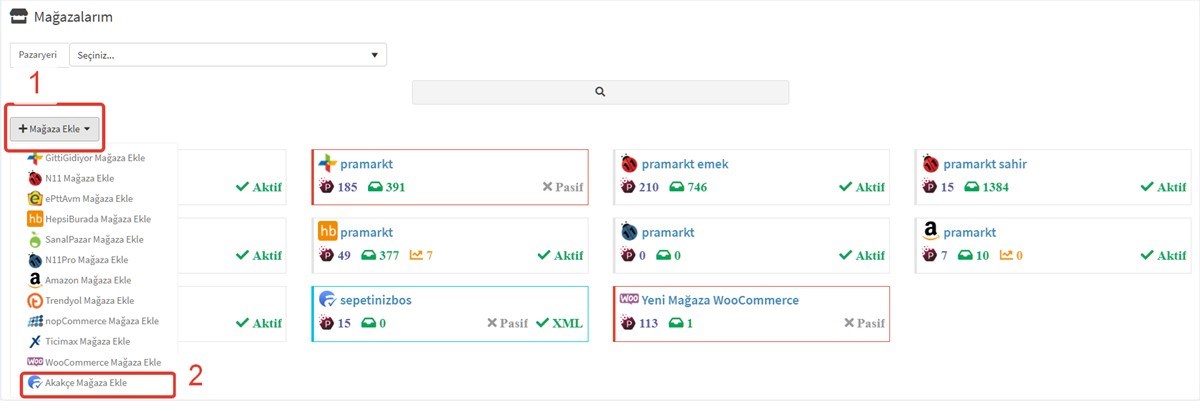The width and height of the screenshot is (1200, 411).
Task: Click product icon next to 210
Action: click(627, 187)
